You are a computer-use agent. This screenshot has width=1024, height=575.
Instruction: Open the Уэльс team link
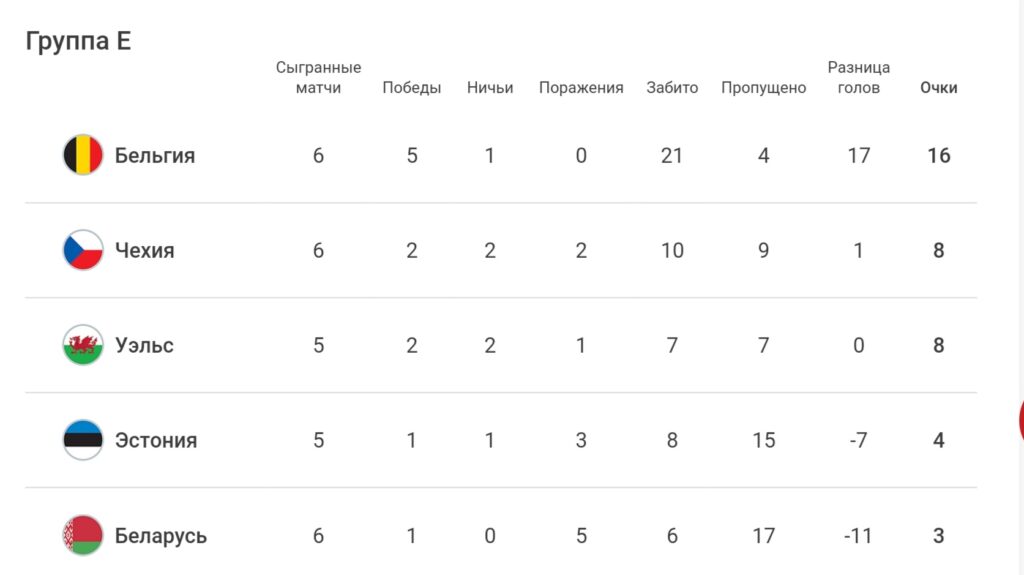point(144,345)
